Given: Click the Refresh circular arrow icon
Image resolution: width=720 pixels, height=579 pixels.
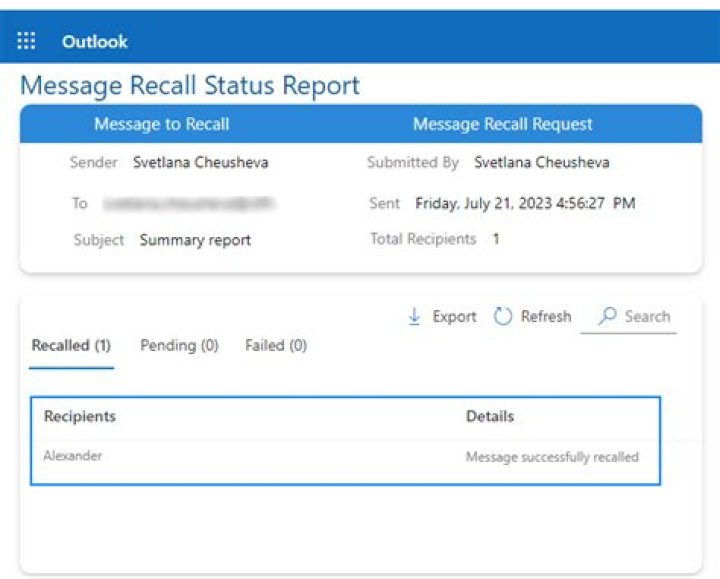Looking at the screenshot, I should click(502, 316).
